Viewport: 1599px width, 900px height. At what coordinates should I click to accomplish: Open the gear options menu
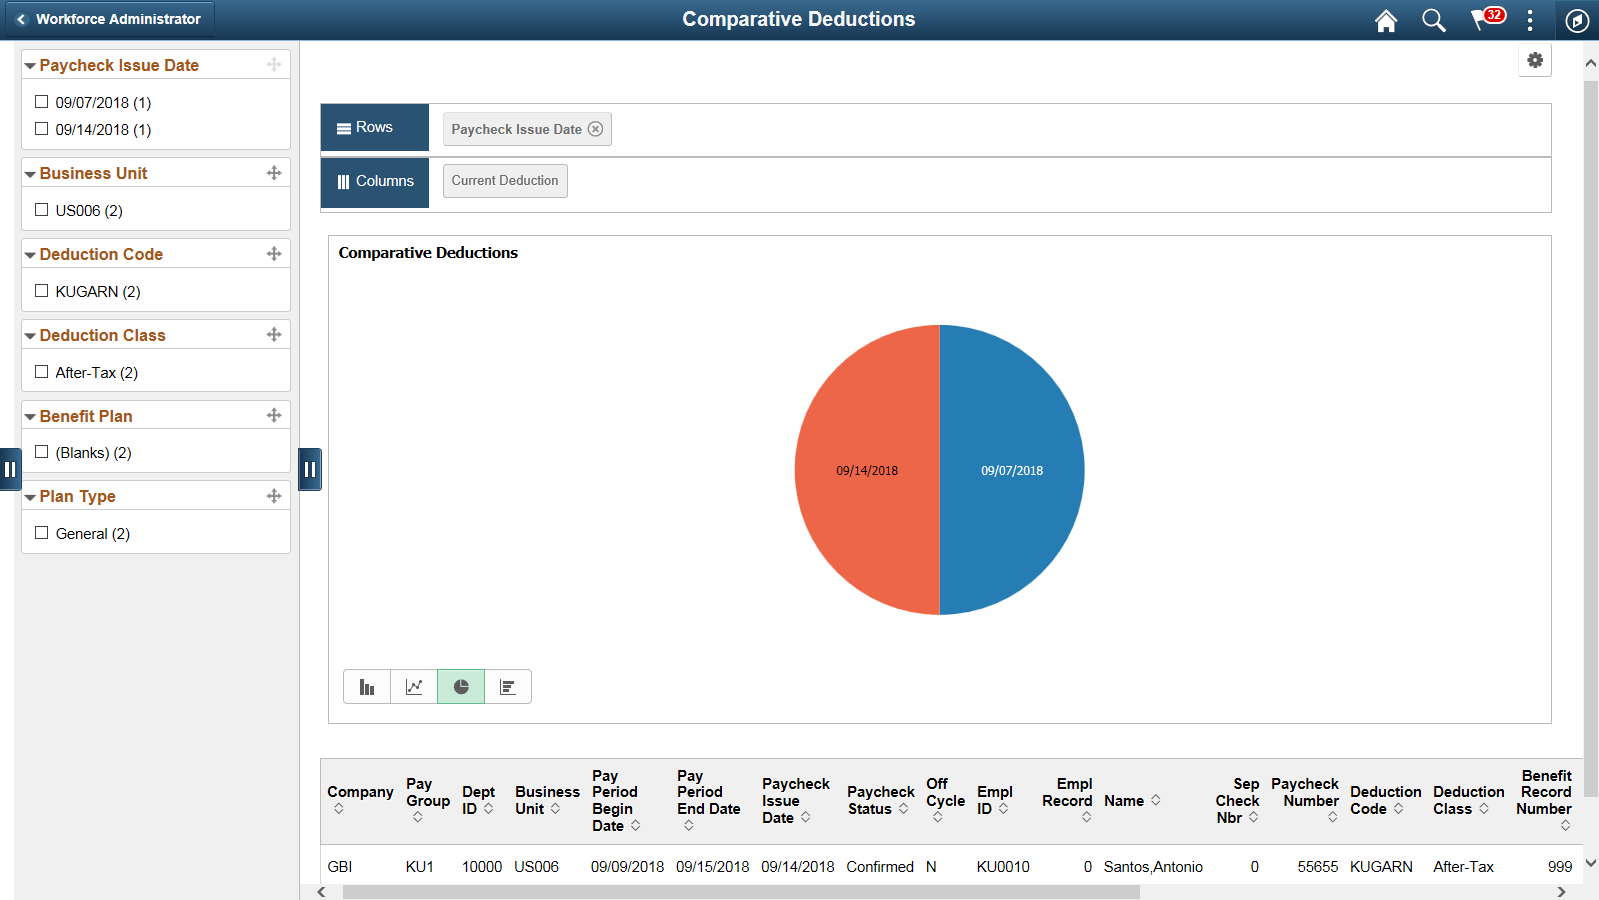1535,60
